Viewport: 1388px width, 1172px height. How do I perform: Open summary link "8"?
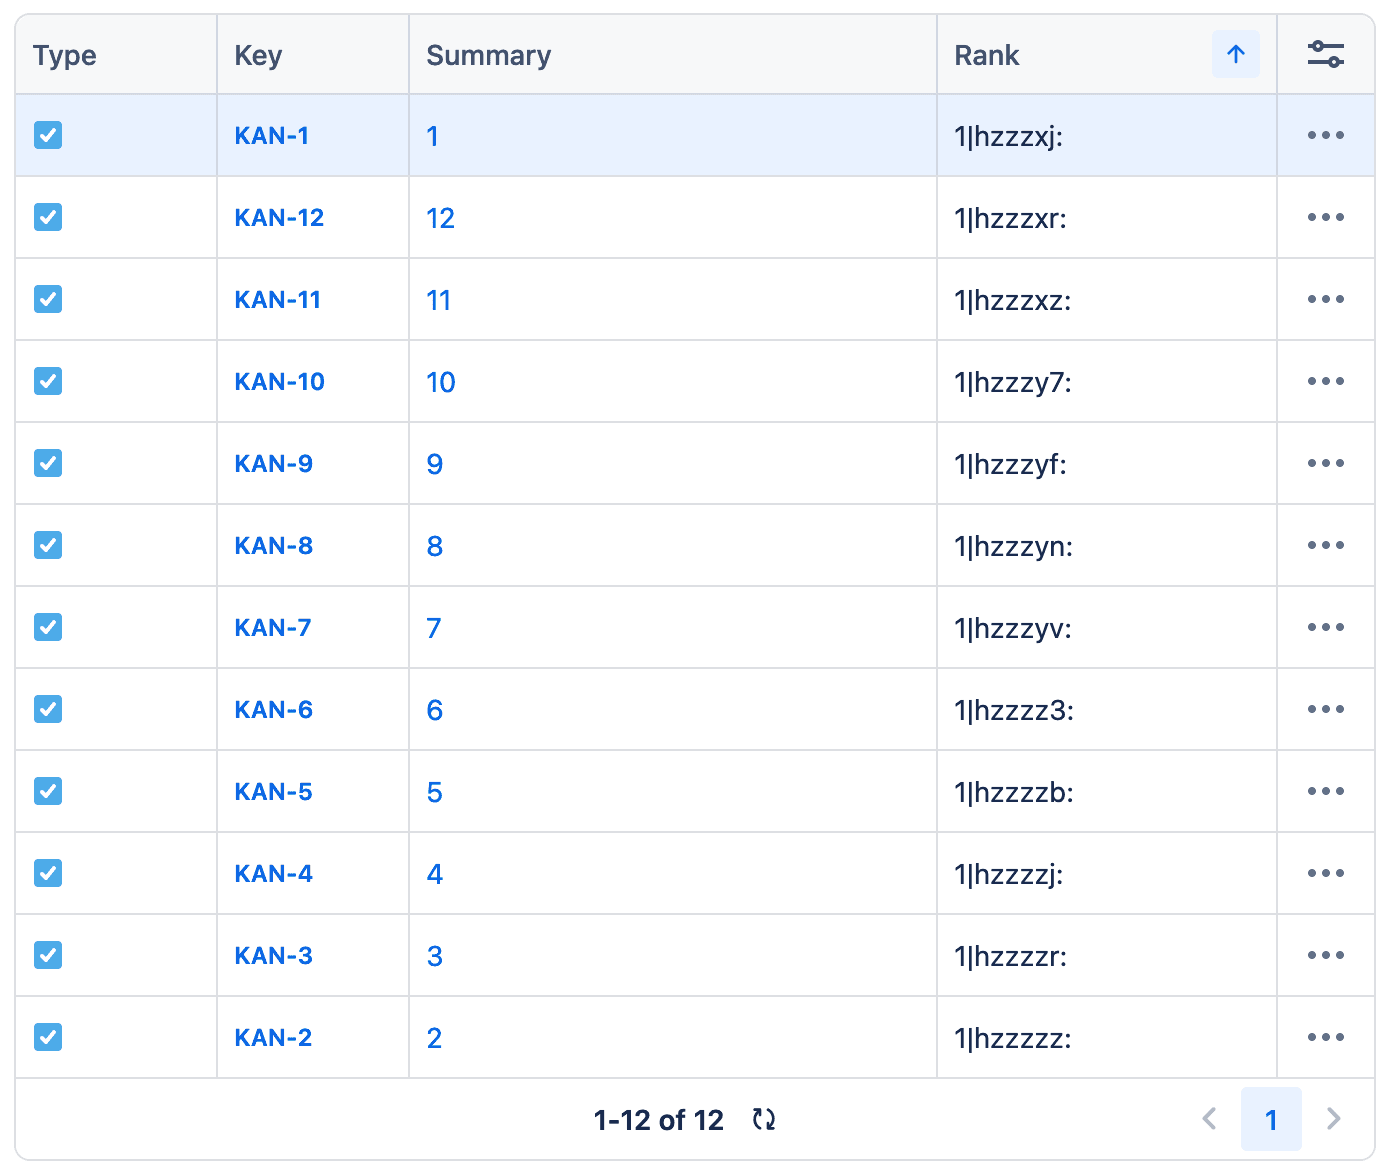pos(435,546)
